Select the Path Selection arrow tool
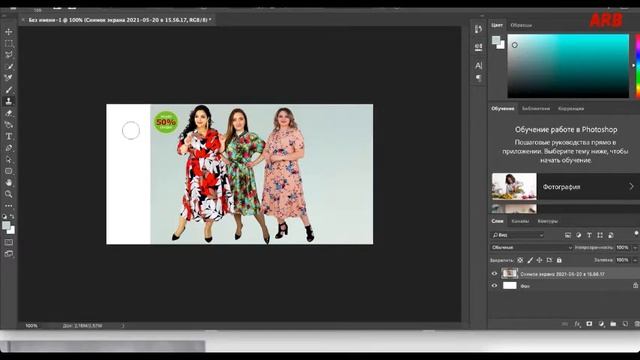This screenshot has width=640, height=360. pos(9,160)
